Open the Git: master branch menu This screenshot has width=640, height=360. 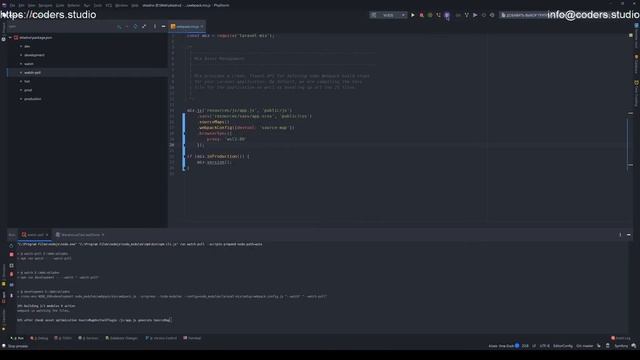585,346
